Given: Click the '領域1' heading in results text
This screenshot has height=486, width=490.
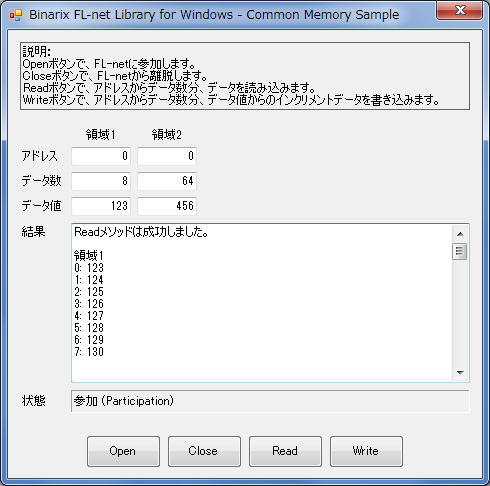Looking at the screenshot, I should pos(89,256).
